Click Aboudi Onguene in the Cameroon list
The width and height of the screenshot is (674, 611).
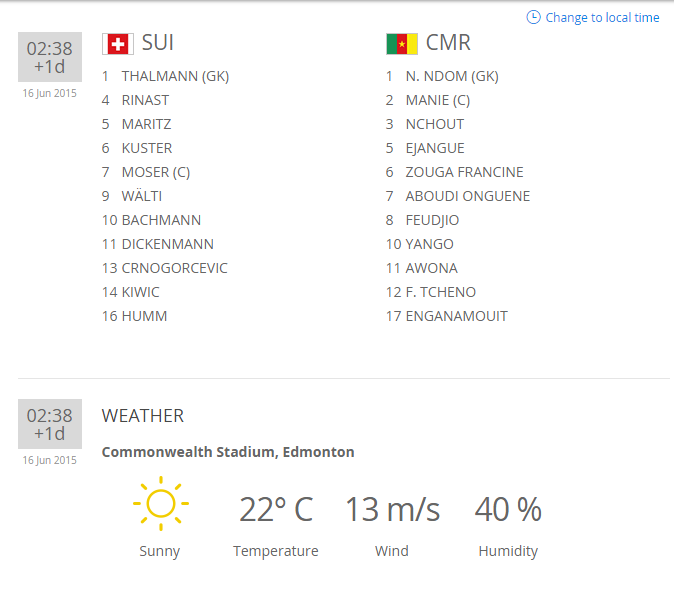coord(467,196)
